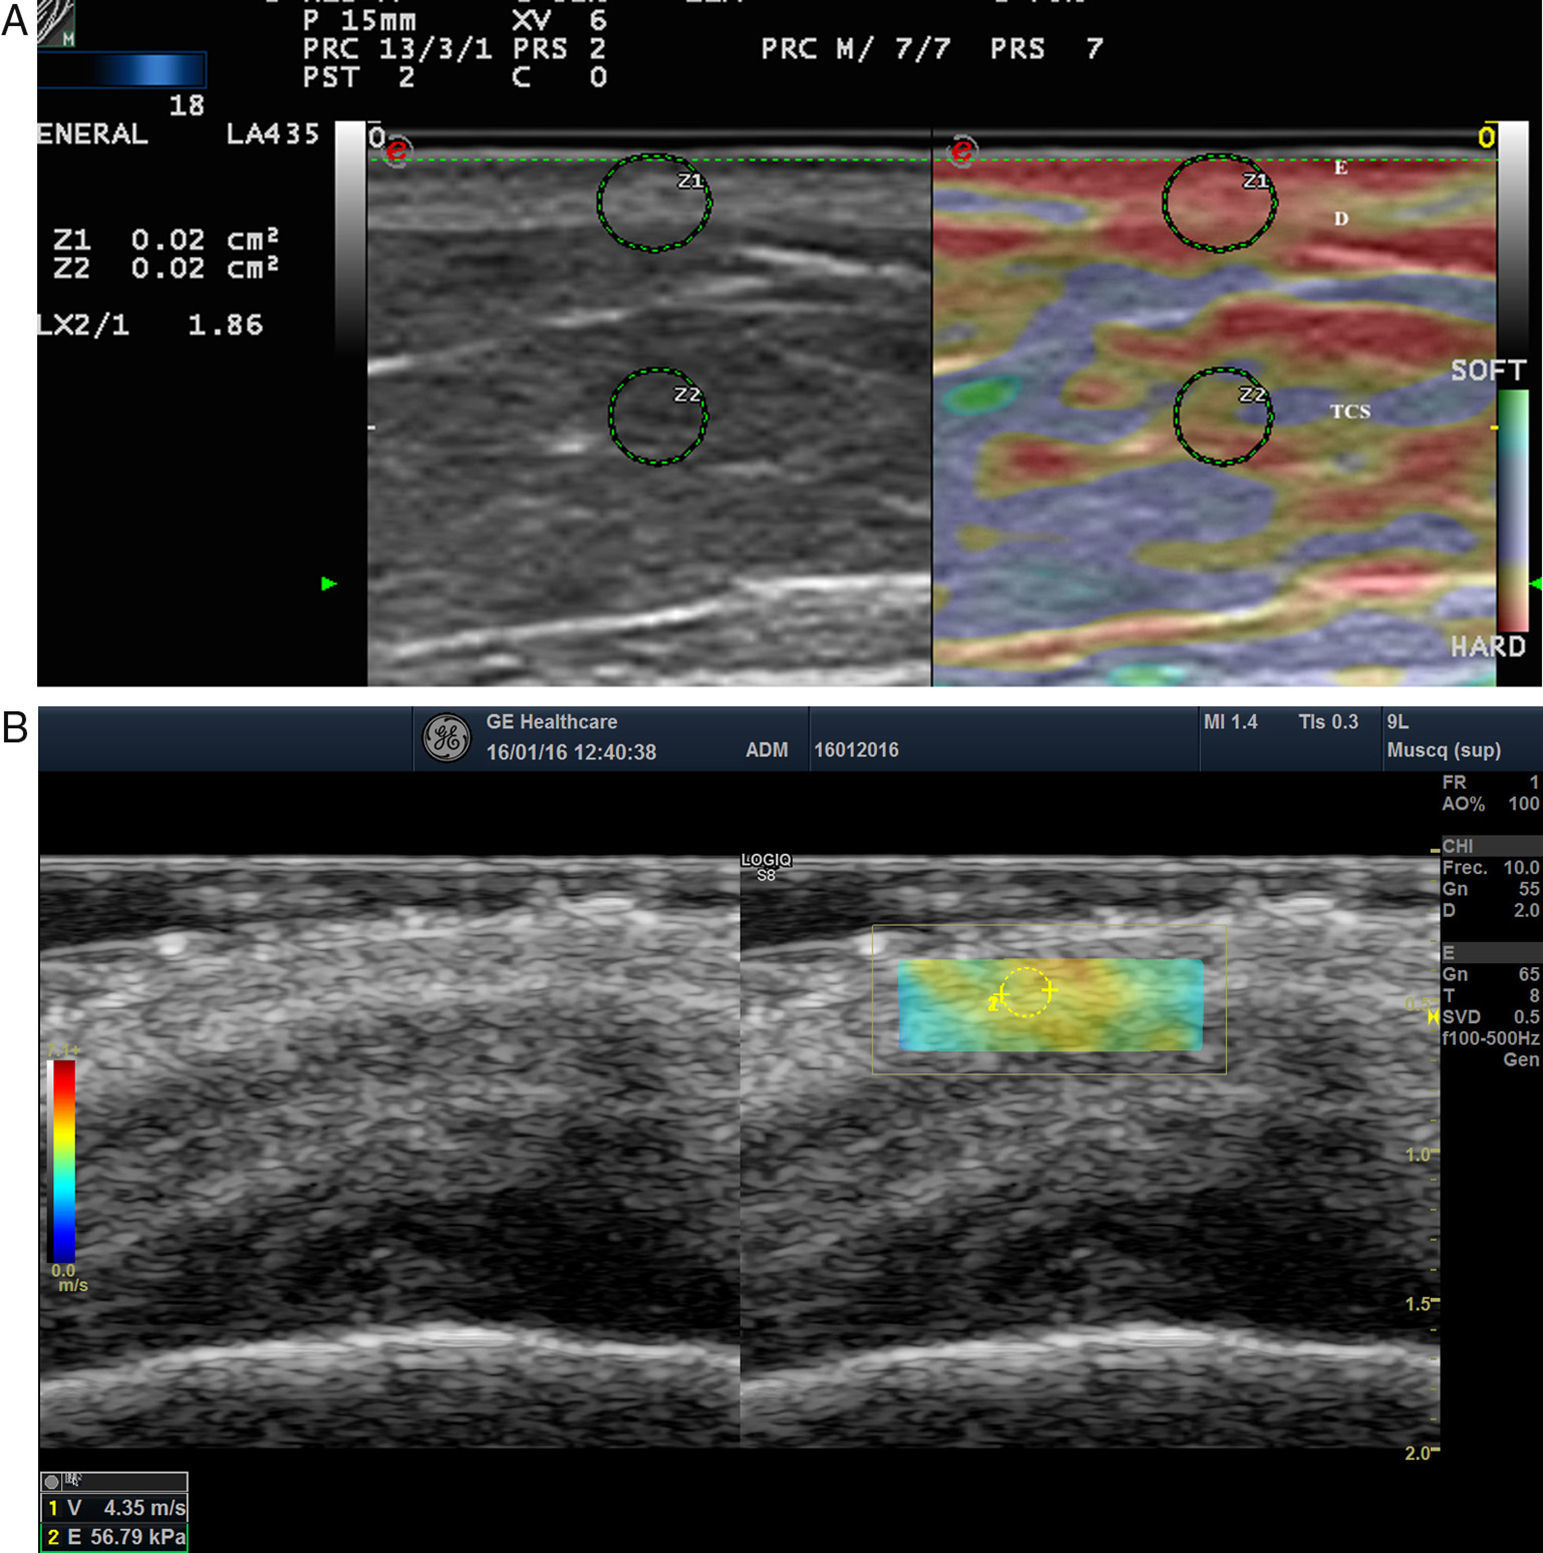The width and height of the screenshot is (1543, 1553).
Task: Select the V 4.35 m/s measurement row
Action: coord(114,1507)
